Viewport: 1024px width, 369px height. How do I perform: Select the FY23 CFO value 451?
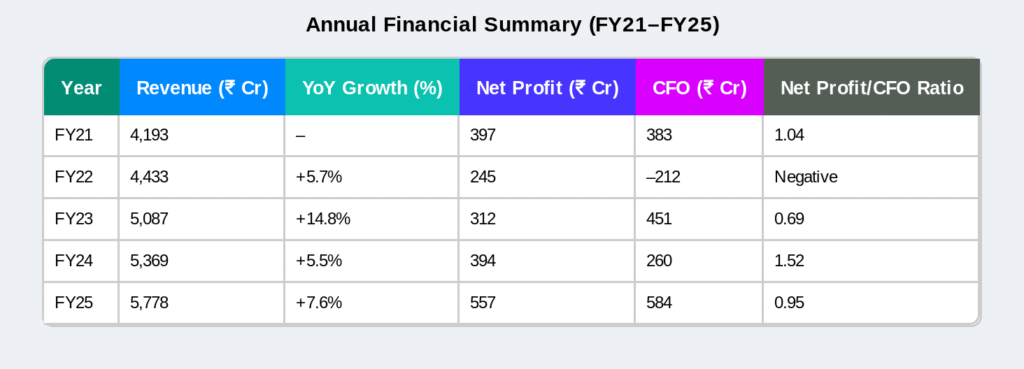coord(658,219)
